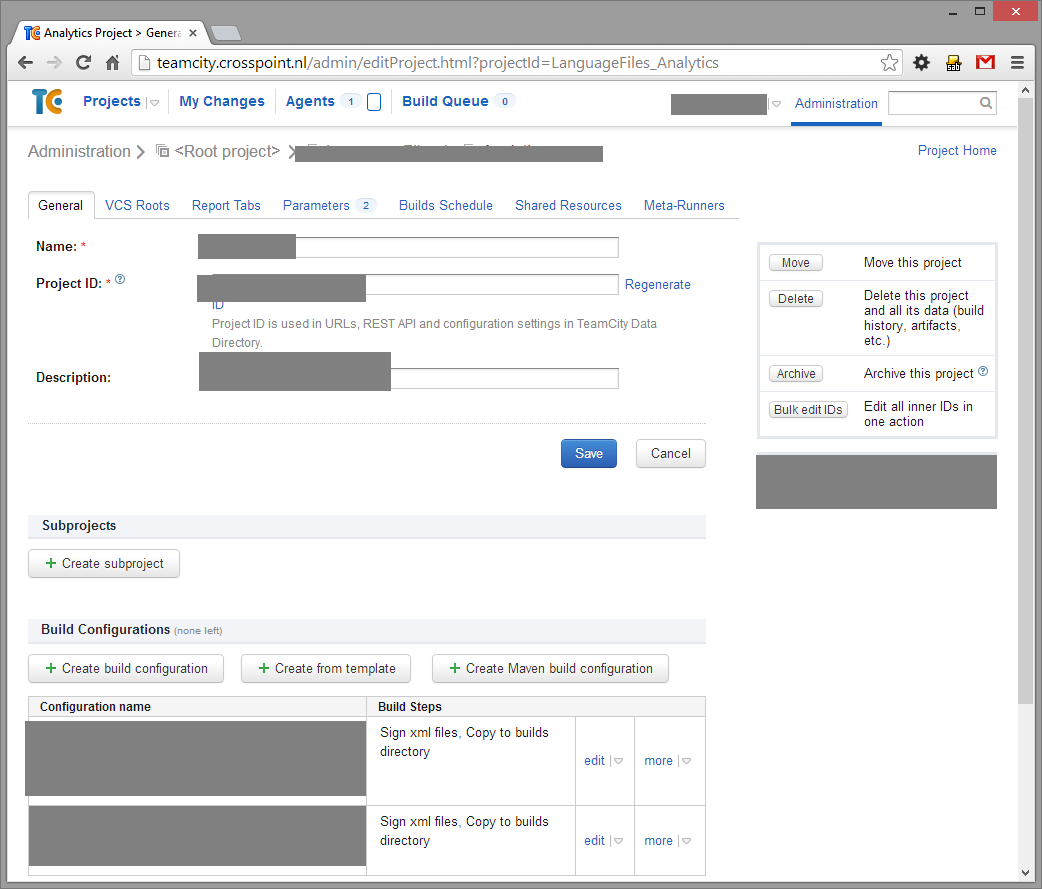Open the Gmail extension icon
The width and height of the screenshot is (1042, 889).
986,62
